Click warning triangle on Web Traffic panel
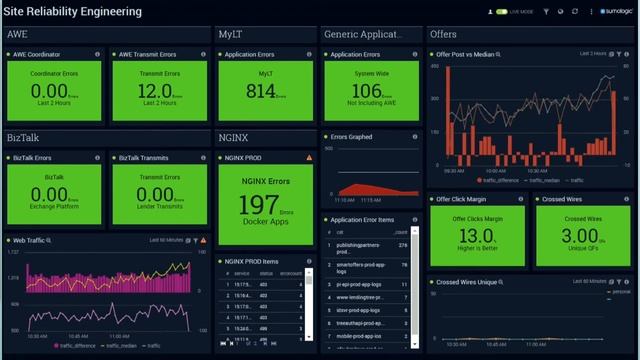 coord(203,240)
